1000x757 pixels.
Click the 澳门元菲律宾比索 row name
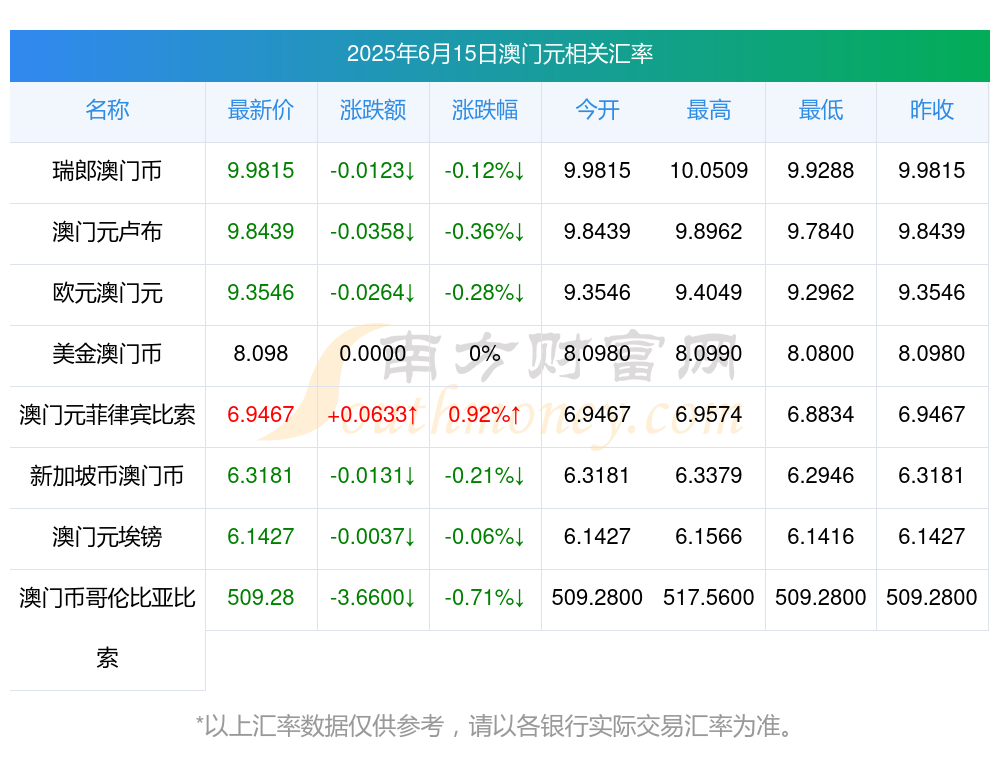pyautogui.click(x=107, y=415)
